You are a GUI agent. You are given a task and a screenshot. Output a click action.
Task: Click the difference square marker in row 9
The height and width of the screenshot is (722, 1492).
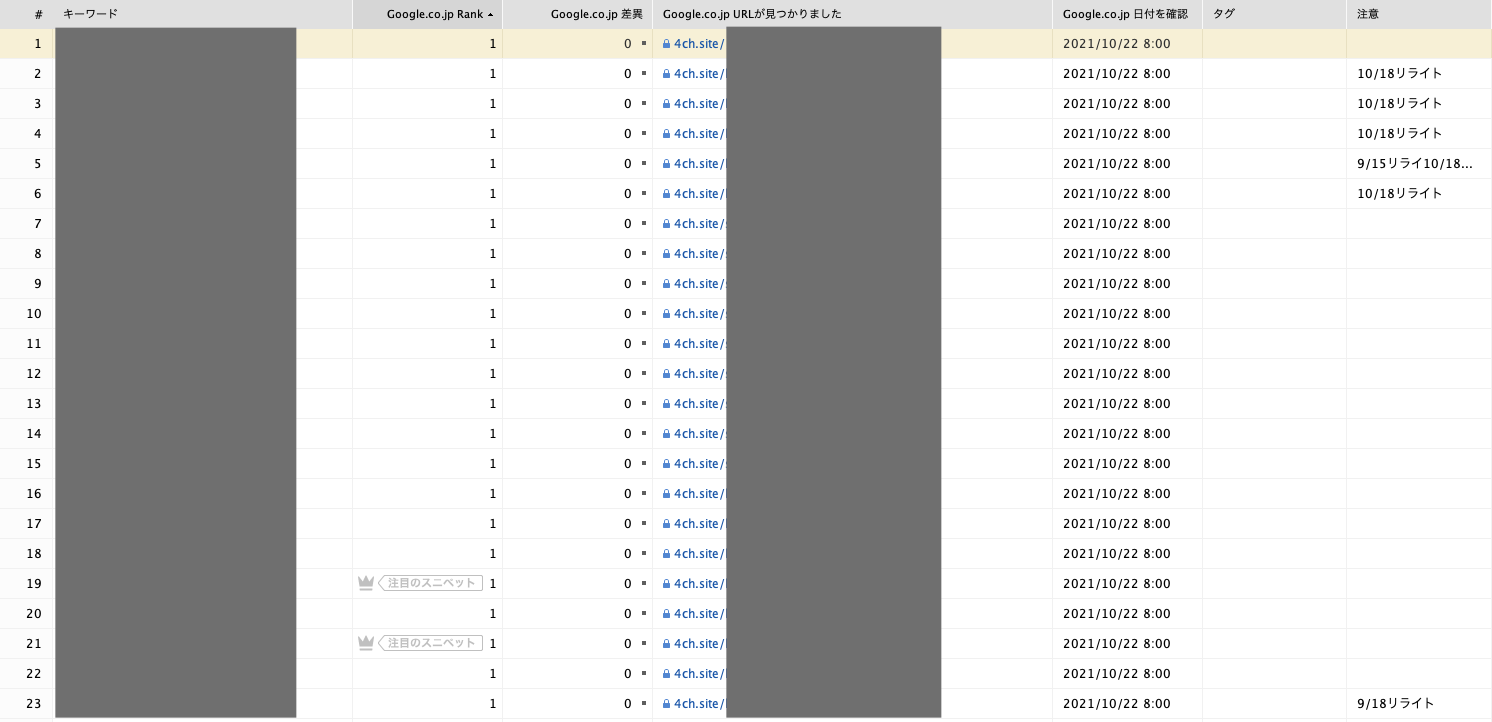(x=644, y=284)
